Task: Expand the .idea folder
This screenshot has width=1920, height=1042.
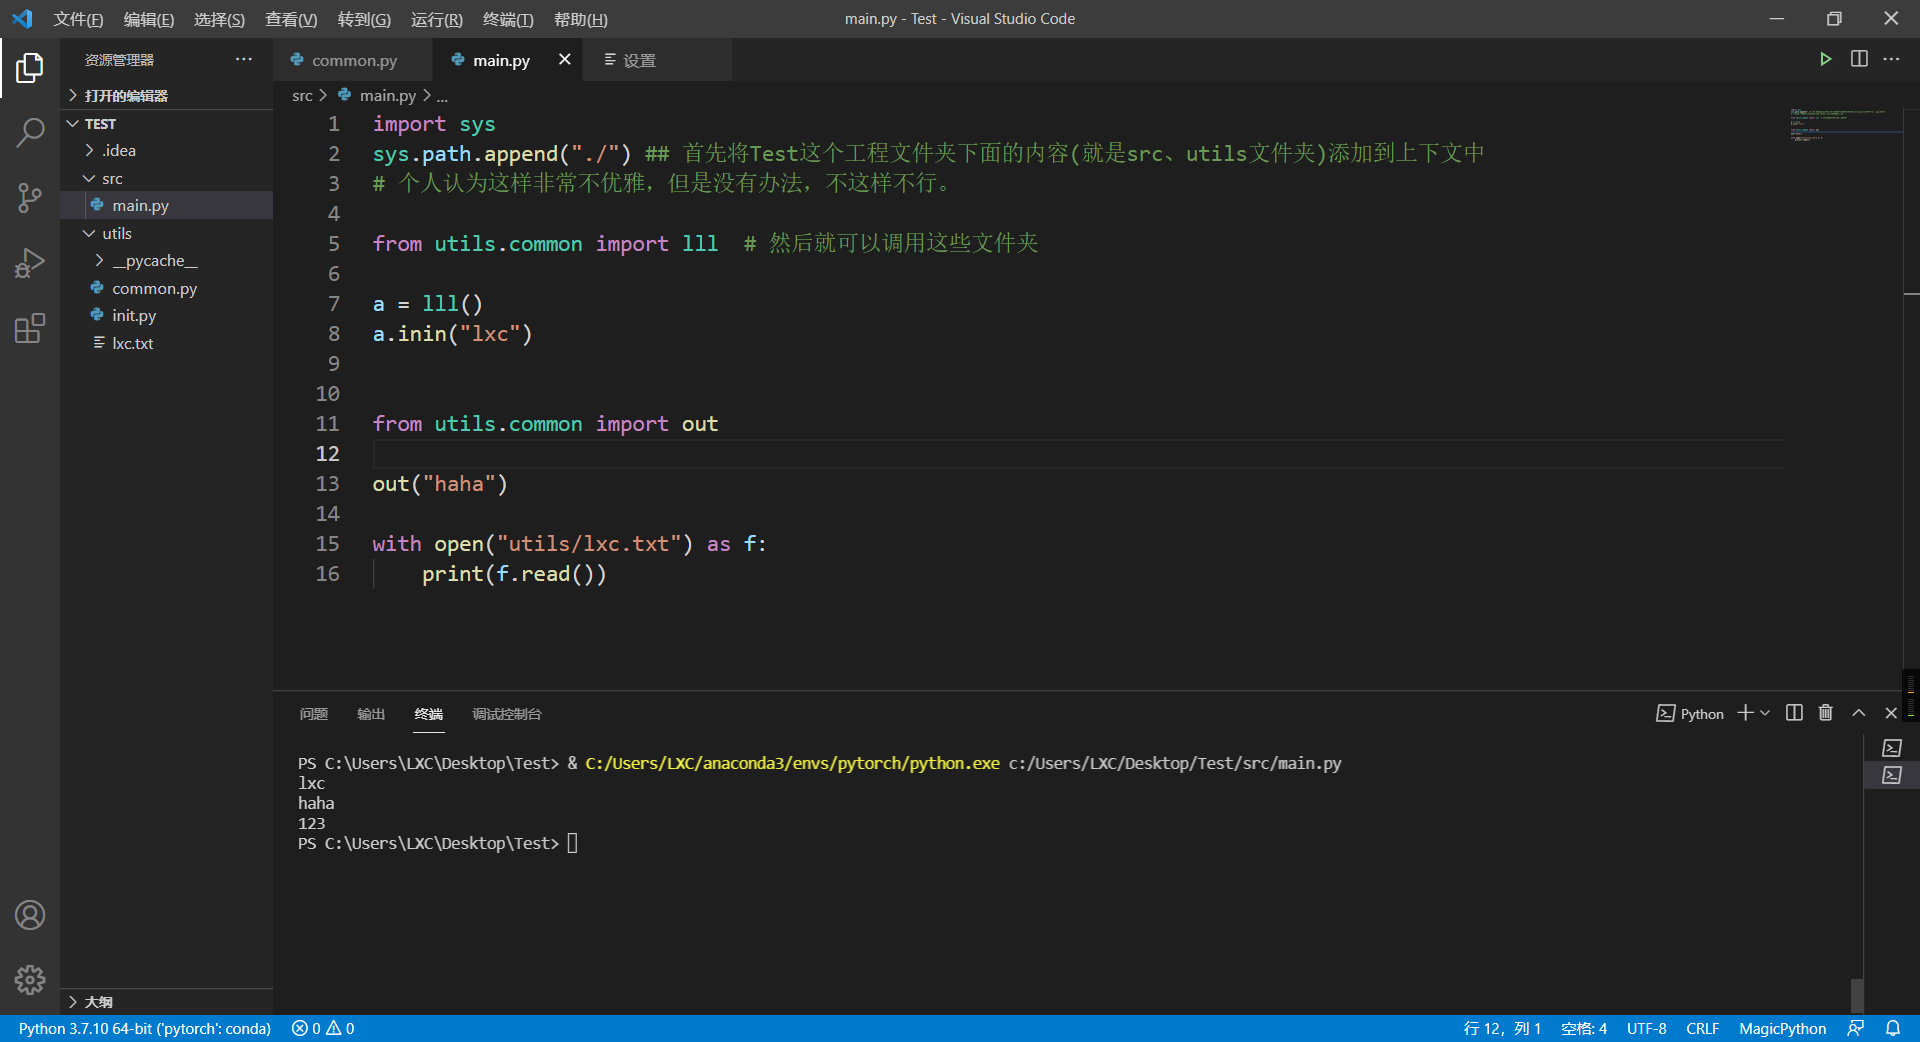Action: (166, 150)
